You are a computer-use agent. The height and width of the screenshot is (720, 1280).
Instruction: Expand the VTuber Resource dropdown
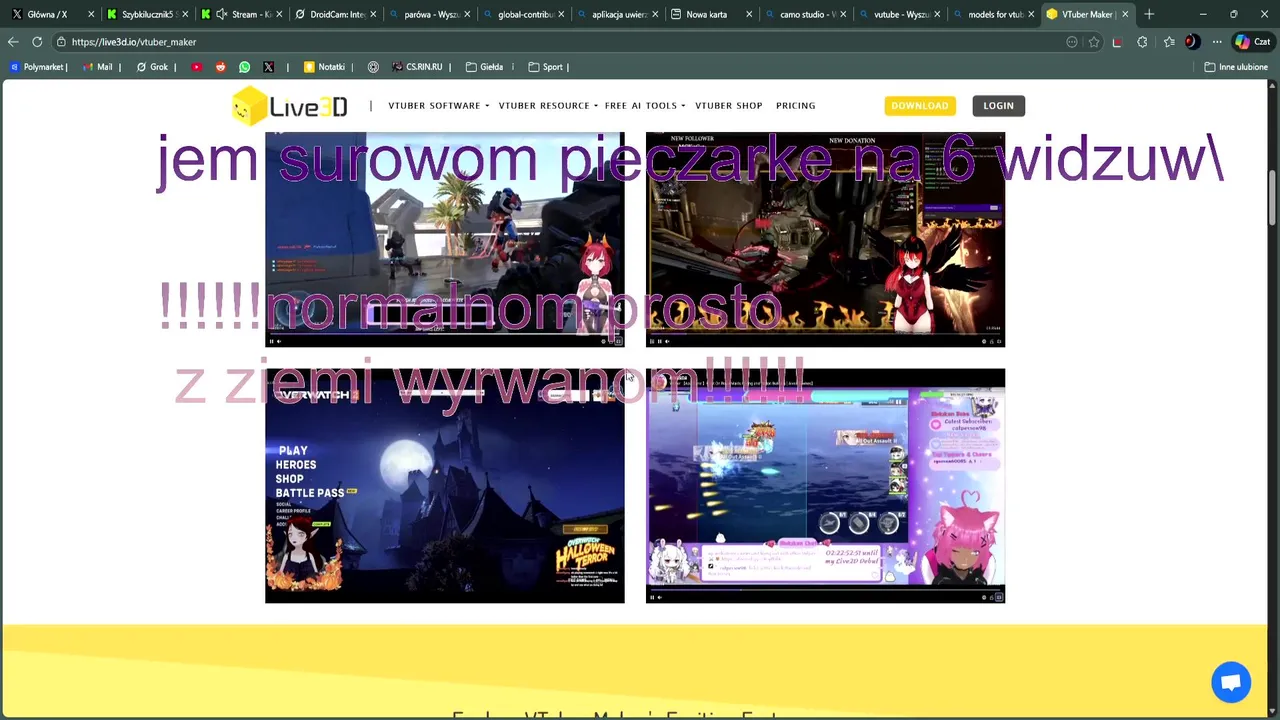(547, 106)
